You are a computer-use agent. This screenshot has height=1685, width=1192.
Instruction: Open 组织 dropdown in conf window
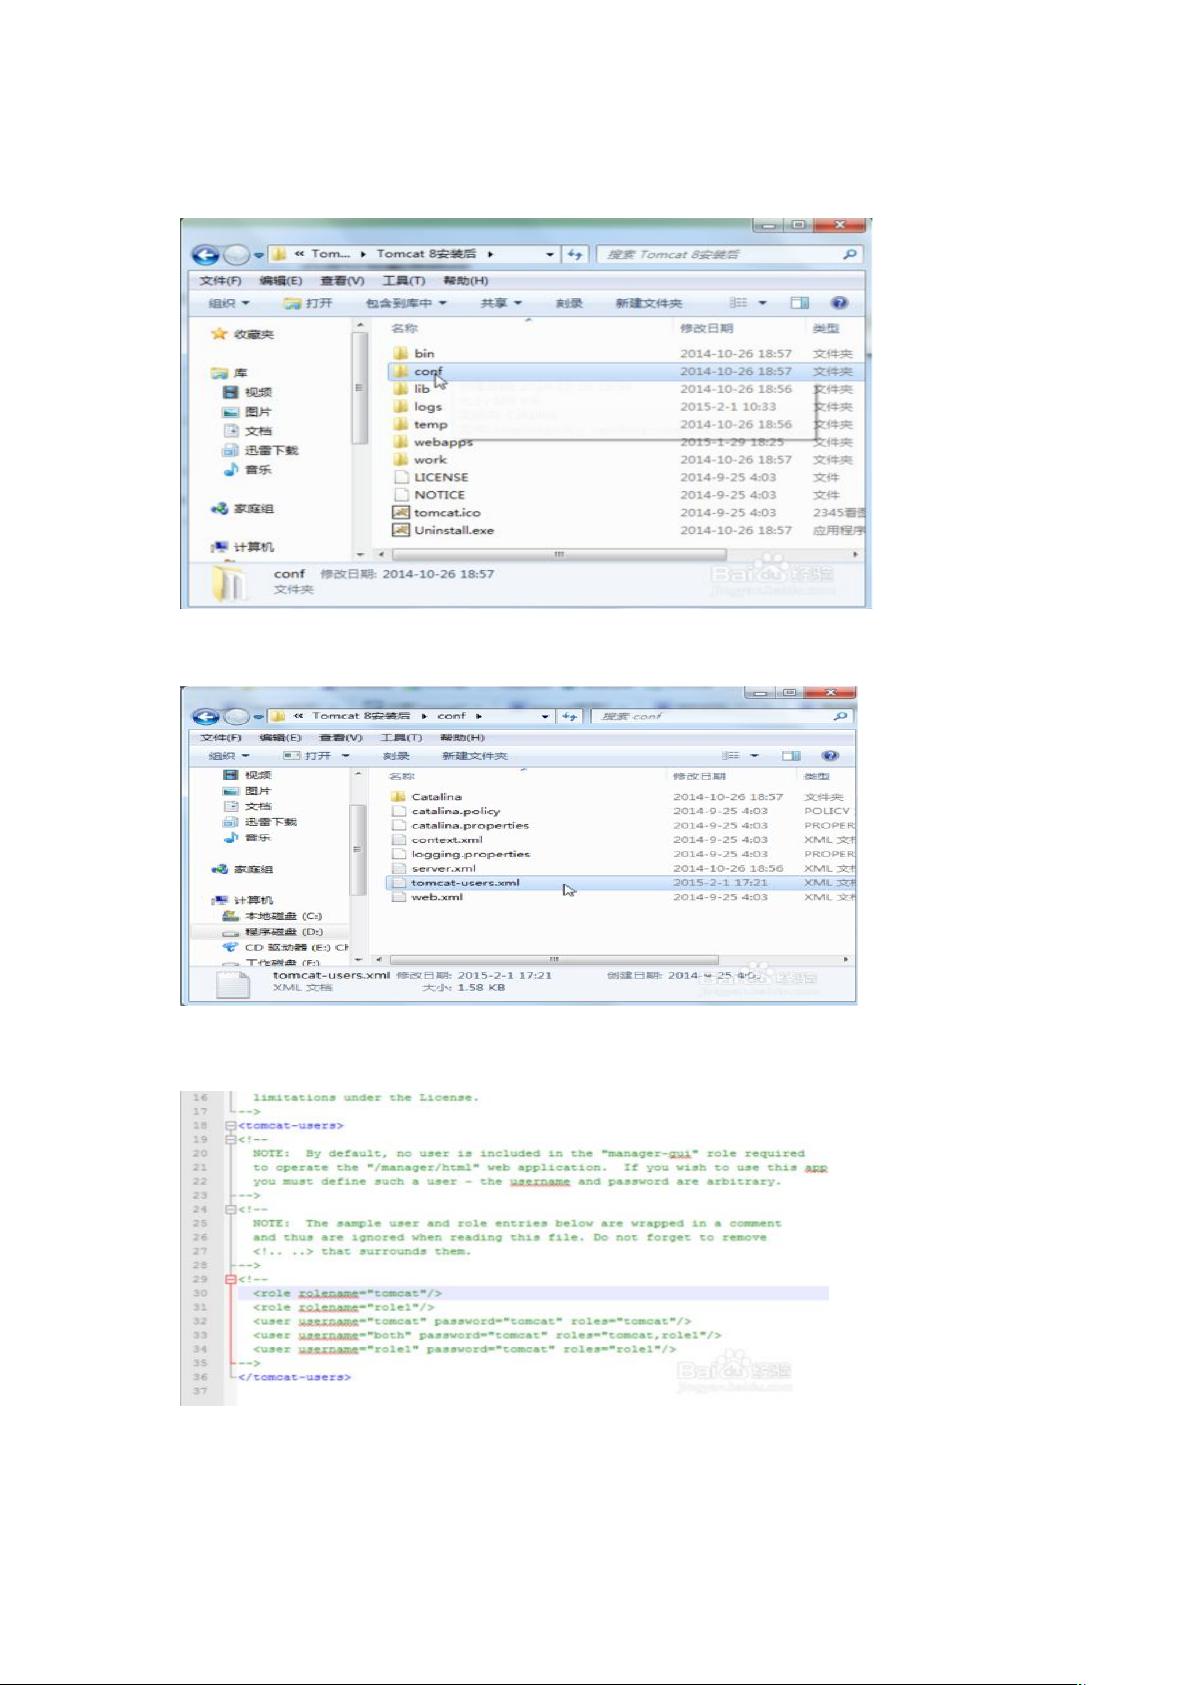tap(229, 756)
